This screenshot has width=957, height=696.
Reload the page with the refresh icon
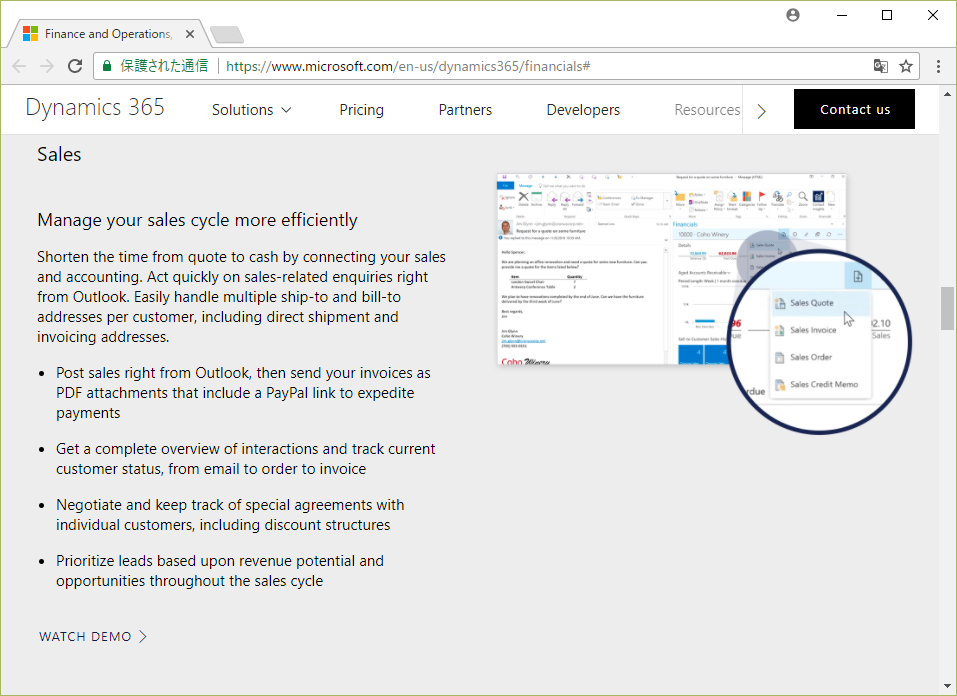75,66
